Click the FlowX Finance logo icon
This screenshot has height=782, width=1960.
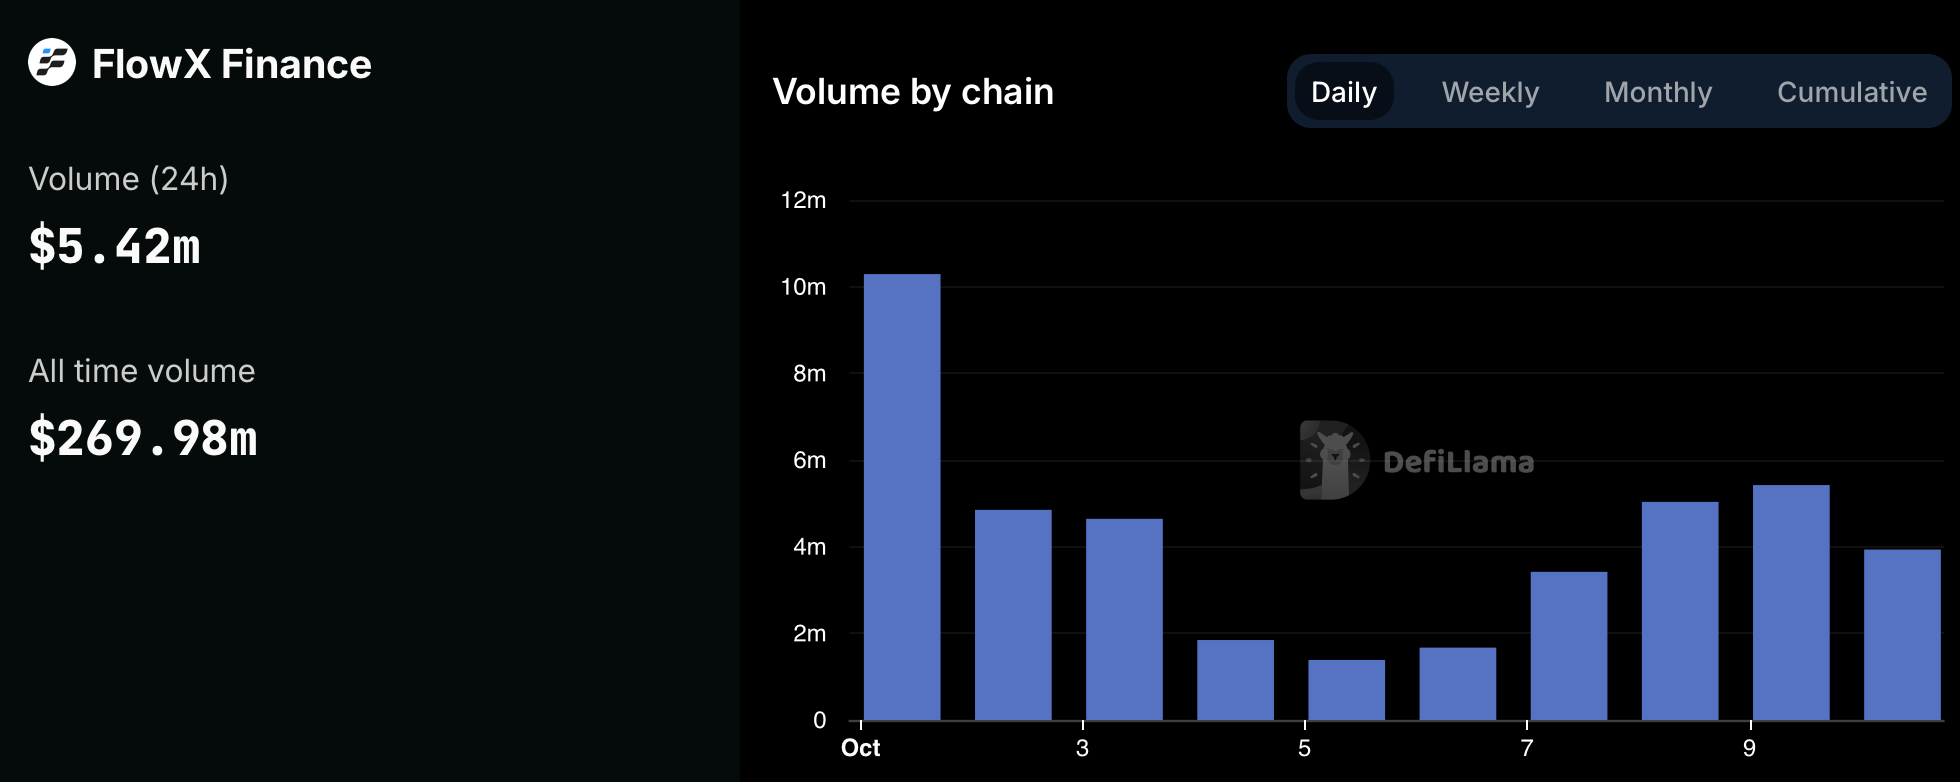click(x=52, y=63)
